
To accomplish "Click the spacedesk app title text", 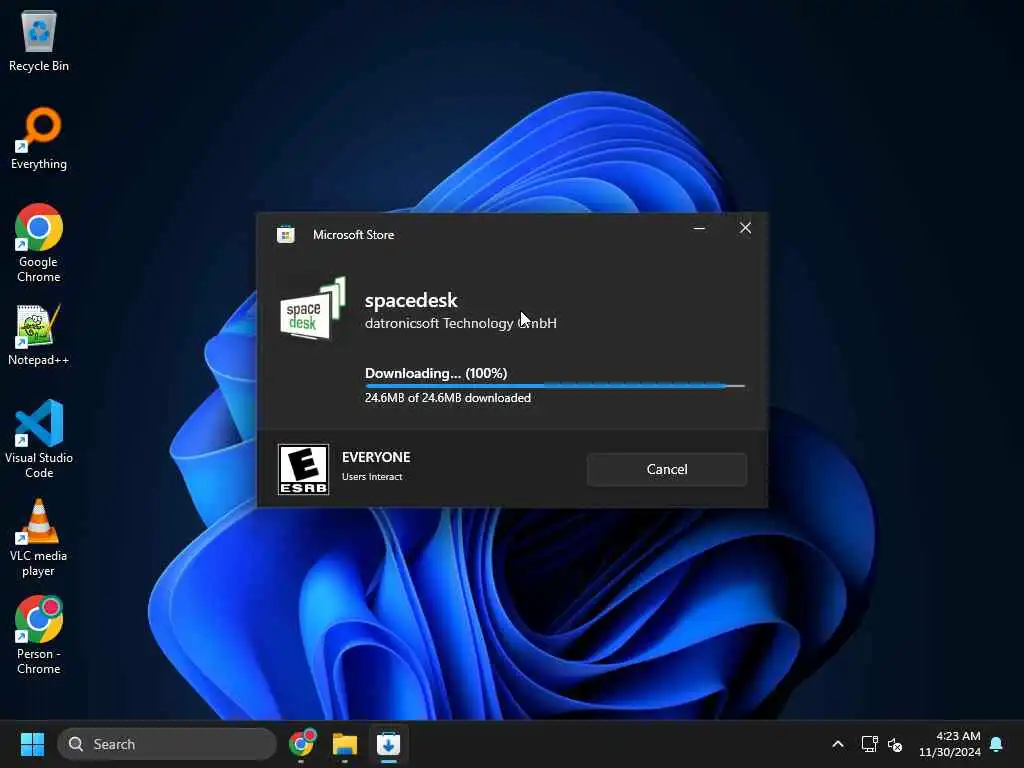I will [411, 300].
